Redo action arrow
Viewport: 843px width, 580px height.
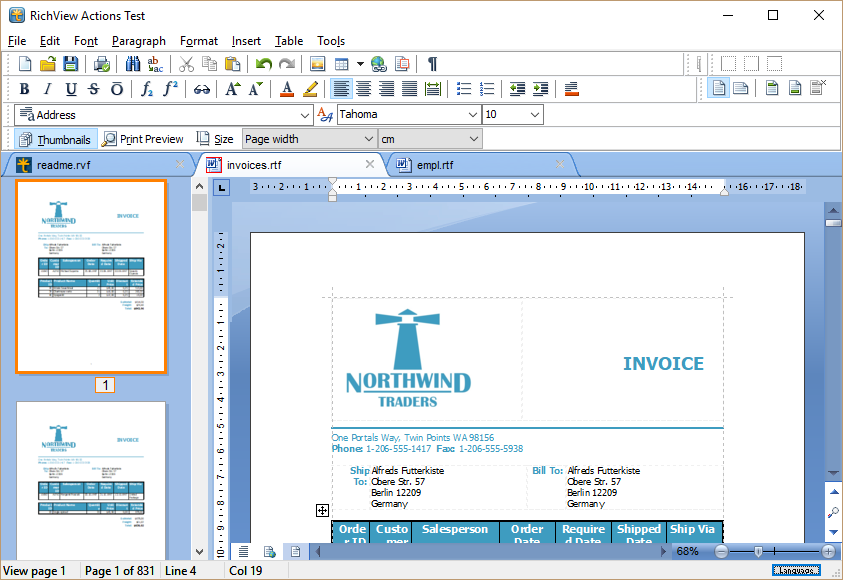[x=287, y=64]
